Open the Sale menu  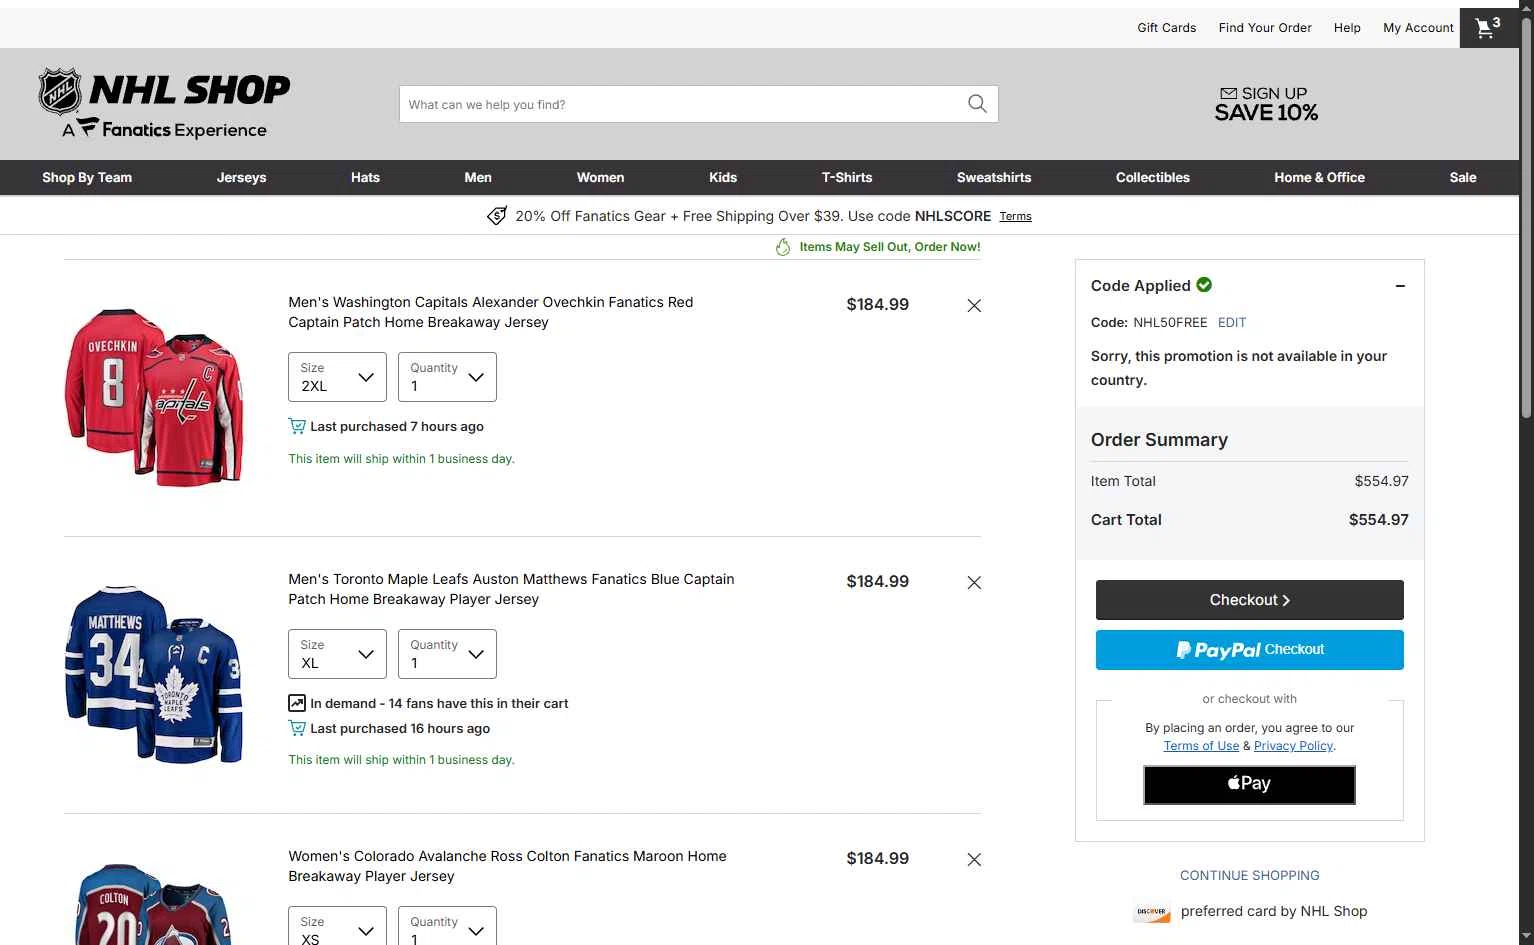point(1463,178)
